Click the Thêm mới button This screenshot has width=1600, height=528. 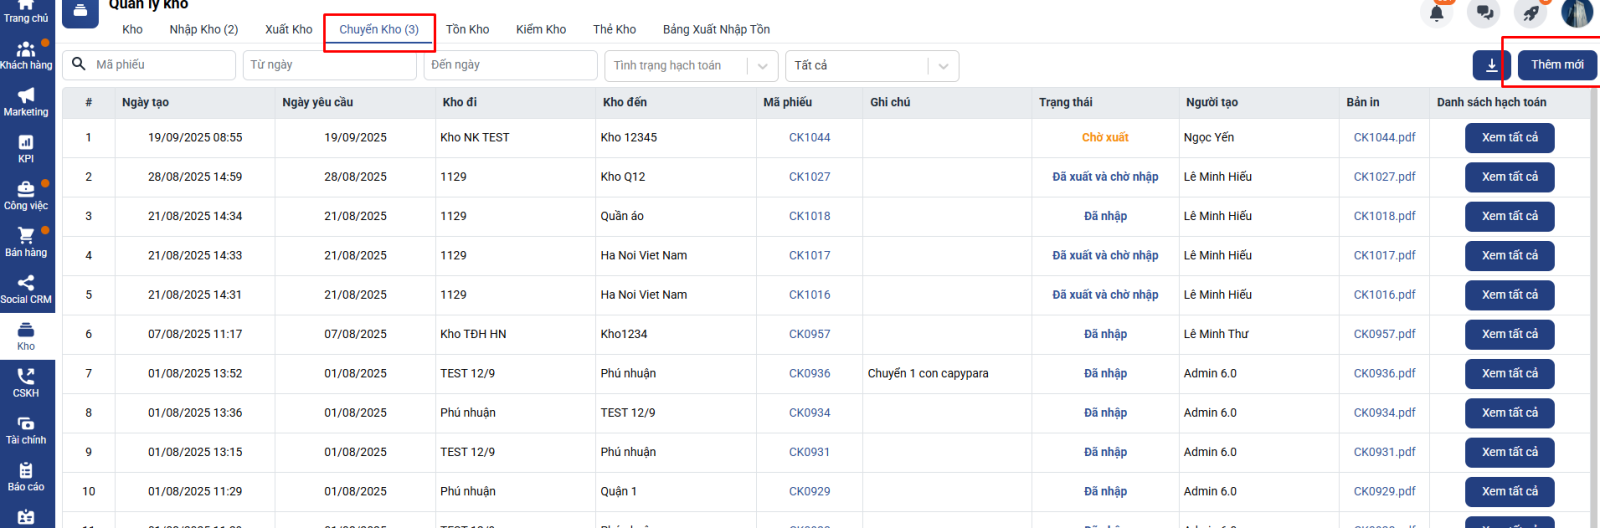click(1557, 65)
